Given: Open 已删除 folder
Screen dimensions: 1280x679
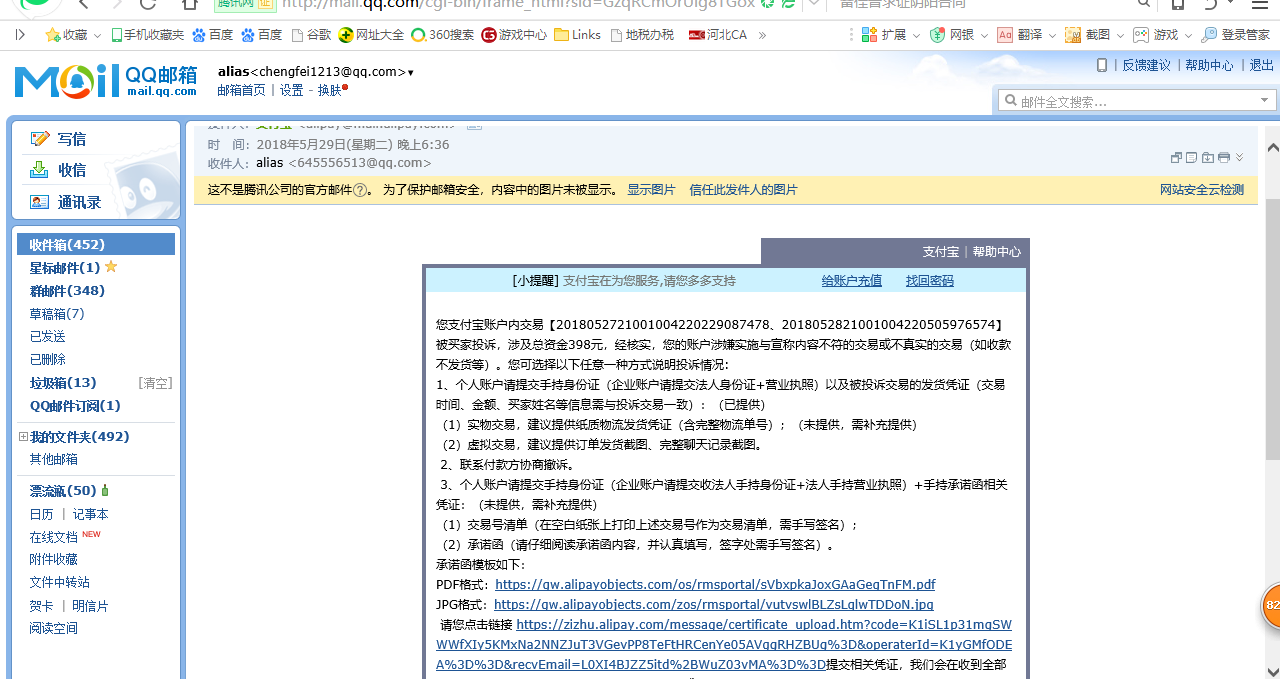Looking at the screenshot, I should coord(47,360).
